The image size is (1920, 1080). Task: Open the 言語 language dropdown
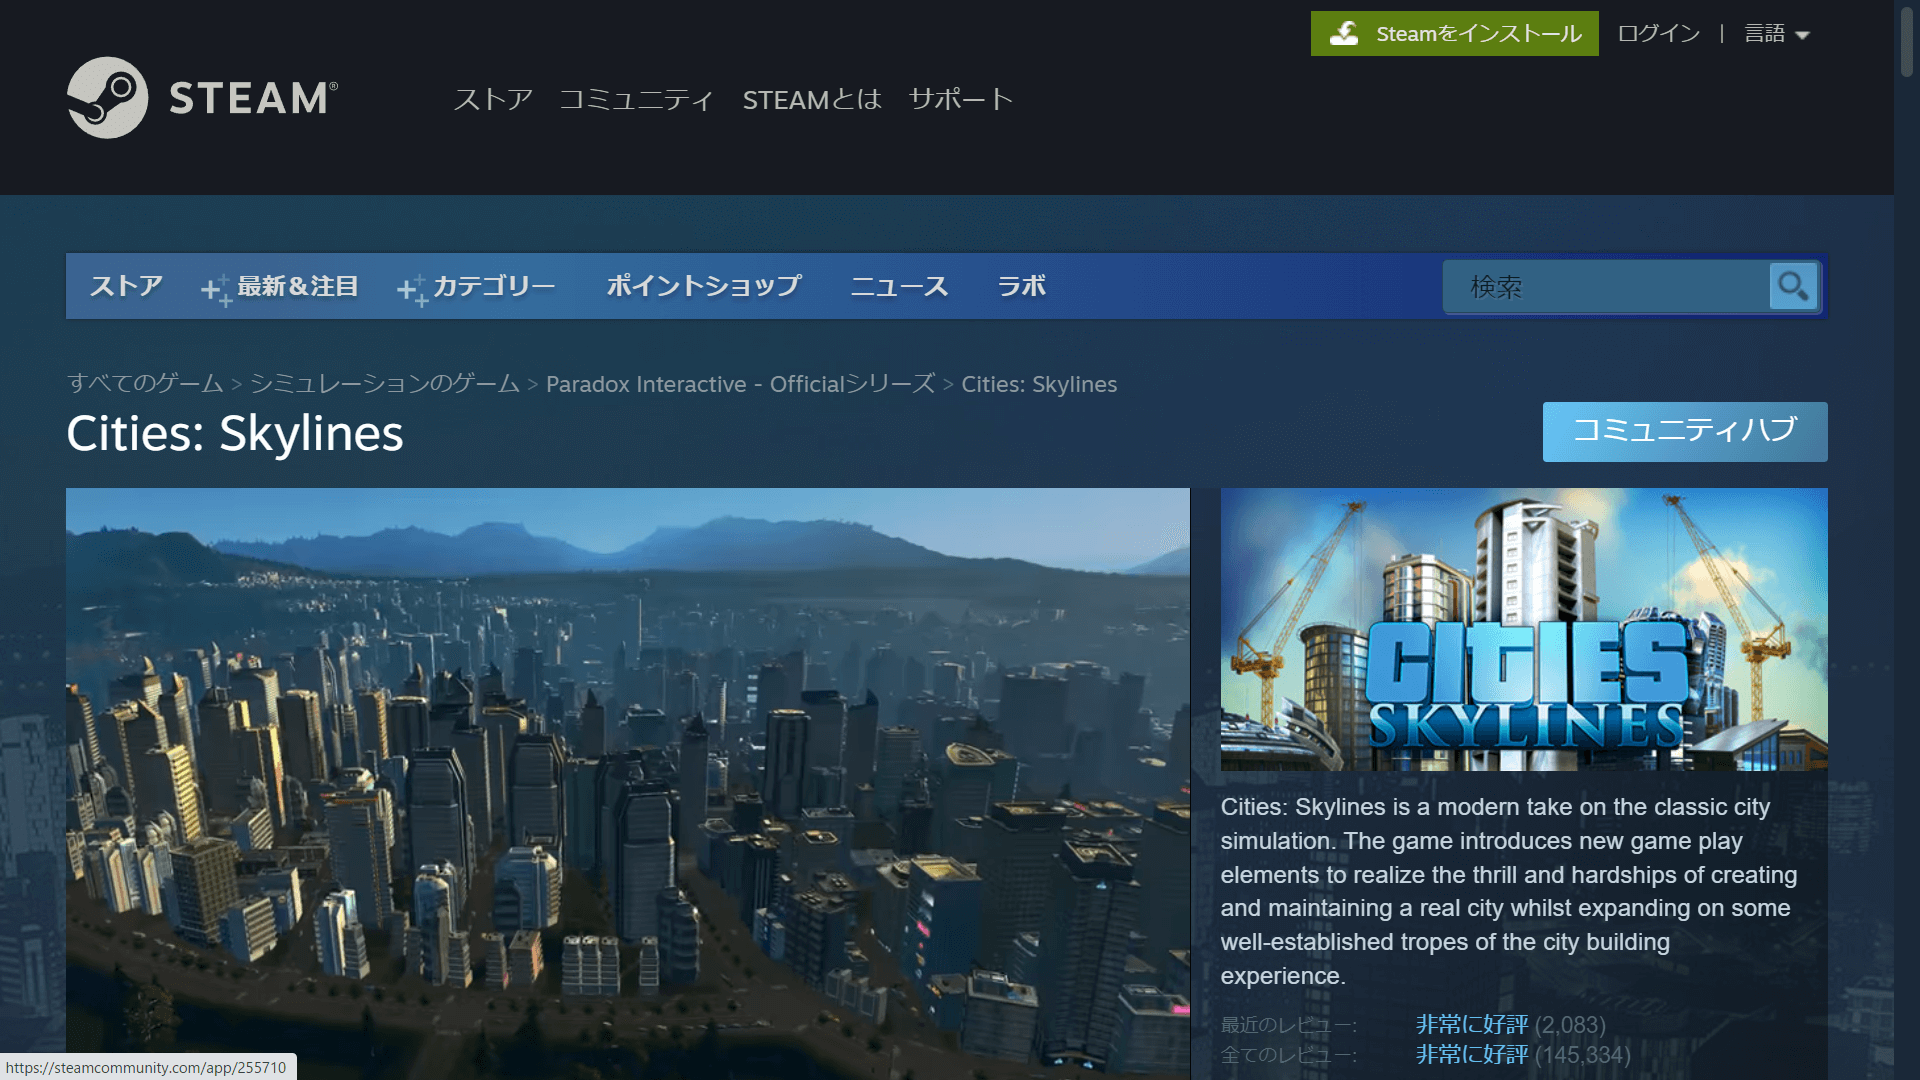coord(1777,34)
